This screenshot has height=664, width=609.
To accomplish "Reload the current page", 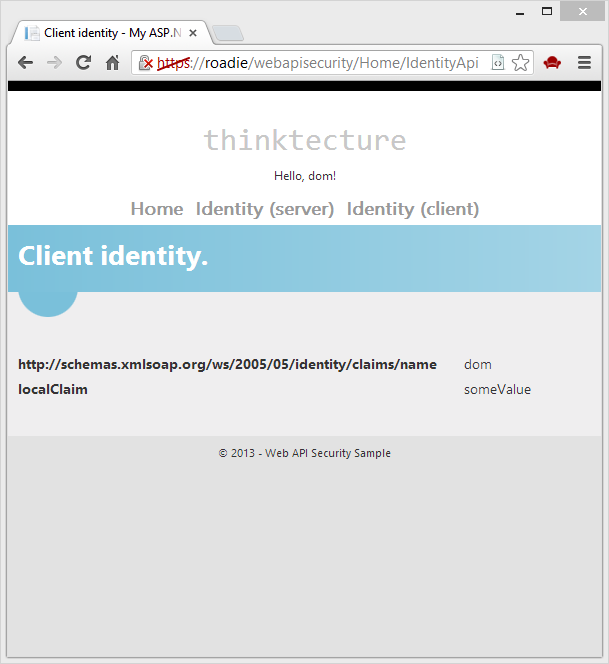I will click(x=84, y=63).
